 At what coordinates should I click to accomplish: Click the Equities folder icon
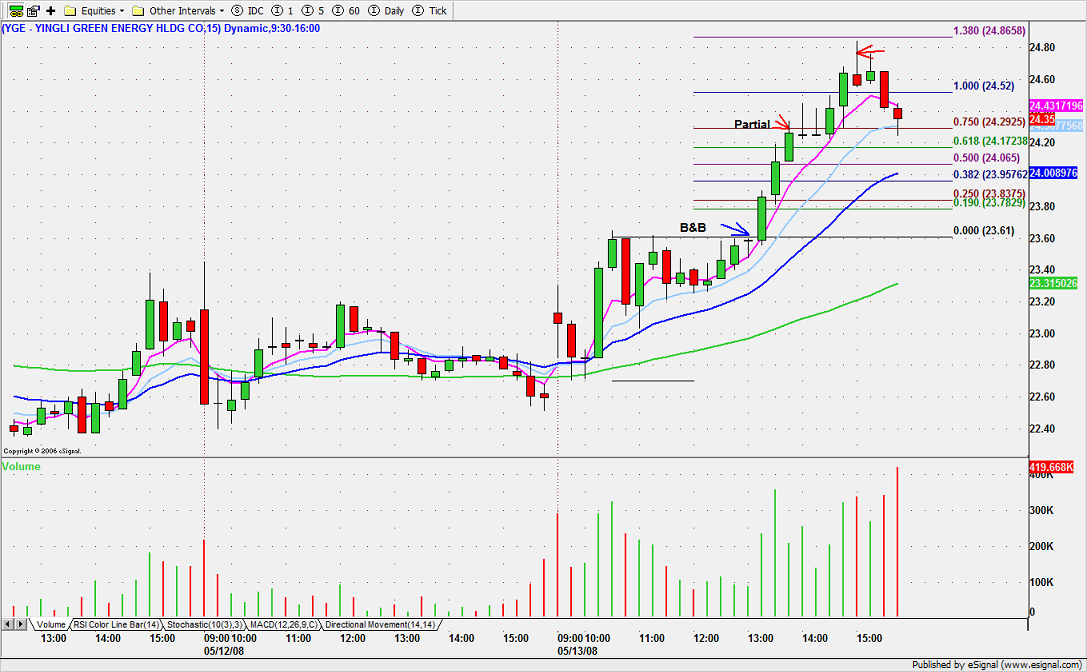(x=69, y=10)
